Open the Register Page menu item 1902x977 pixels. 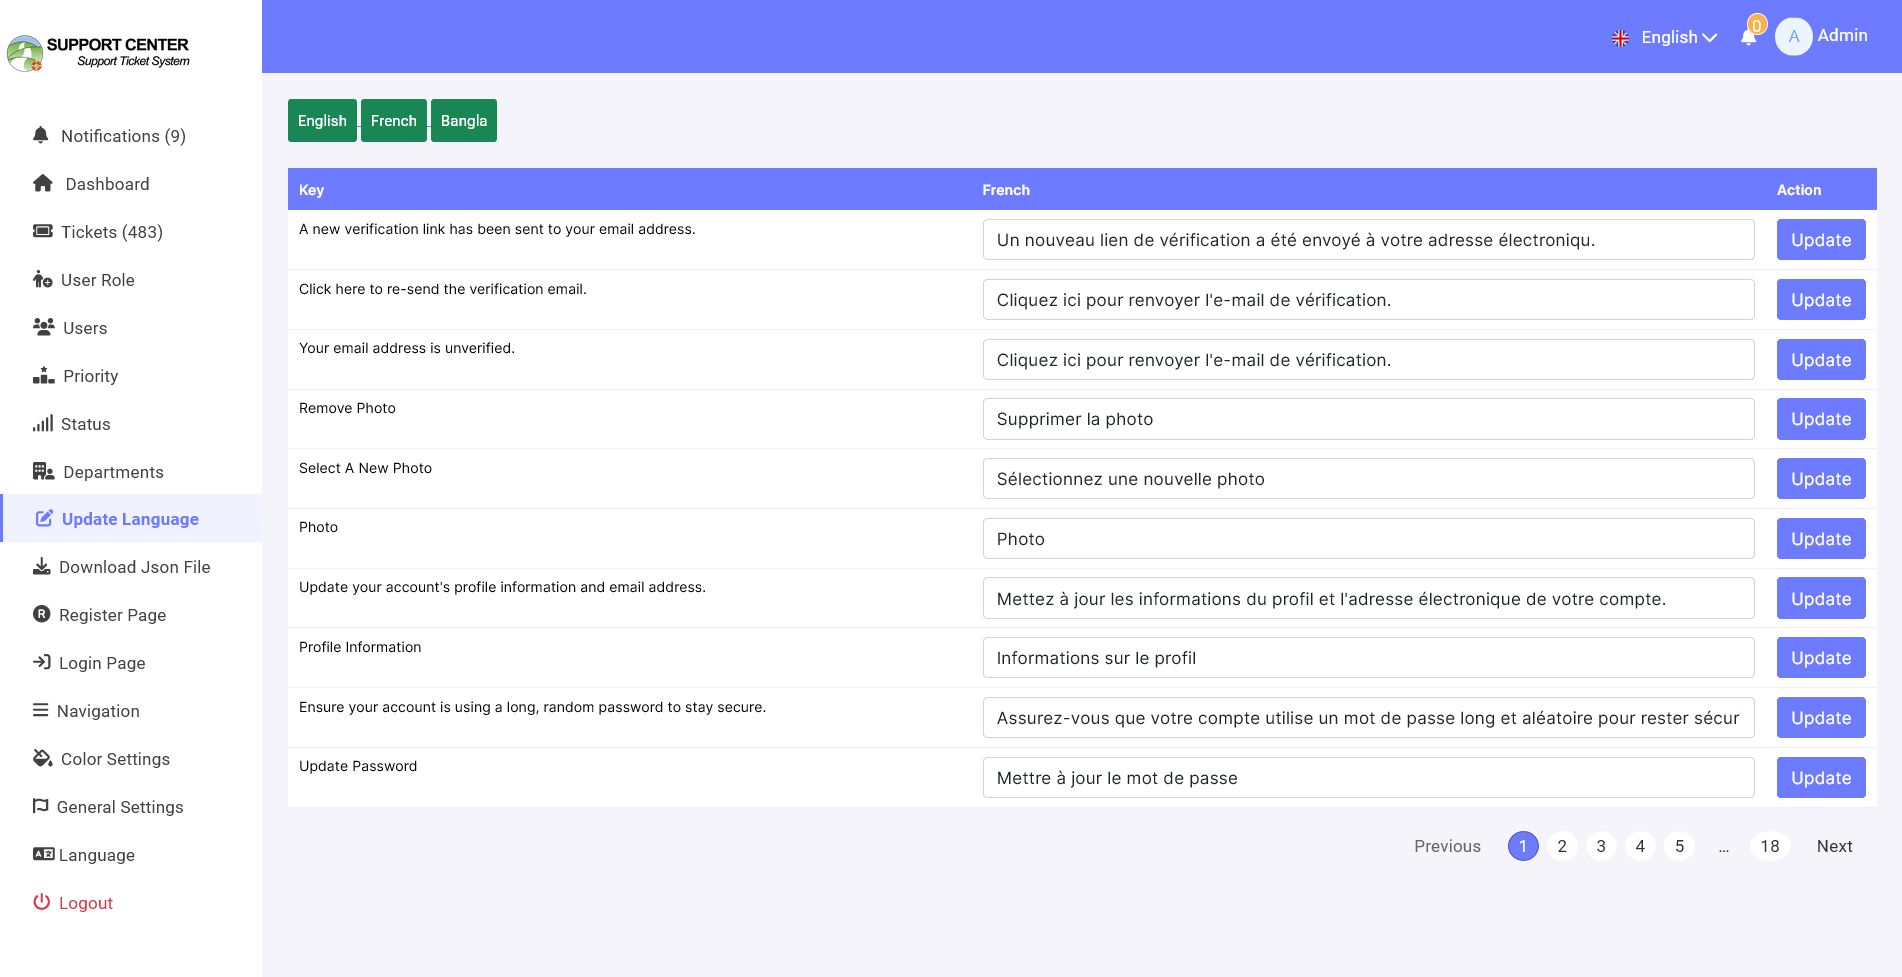pos(112,615)
